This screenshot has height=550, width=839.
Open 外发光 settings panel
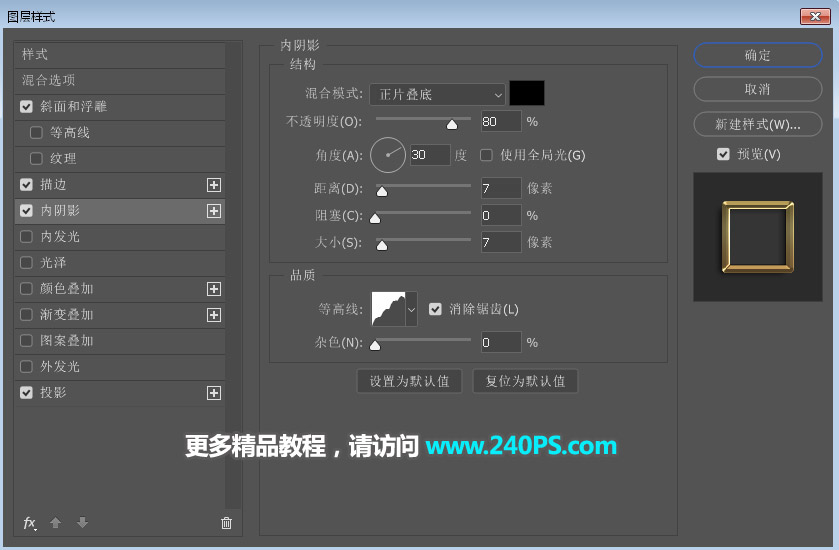[120, 366]
